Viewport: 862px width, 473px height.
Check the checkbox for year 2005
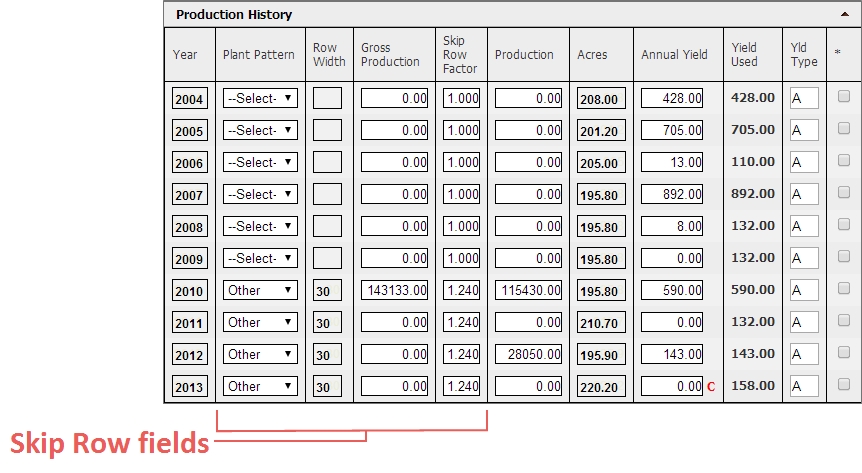(843, 128)
